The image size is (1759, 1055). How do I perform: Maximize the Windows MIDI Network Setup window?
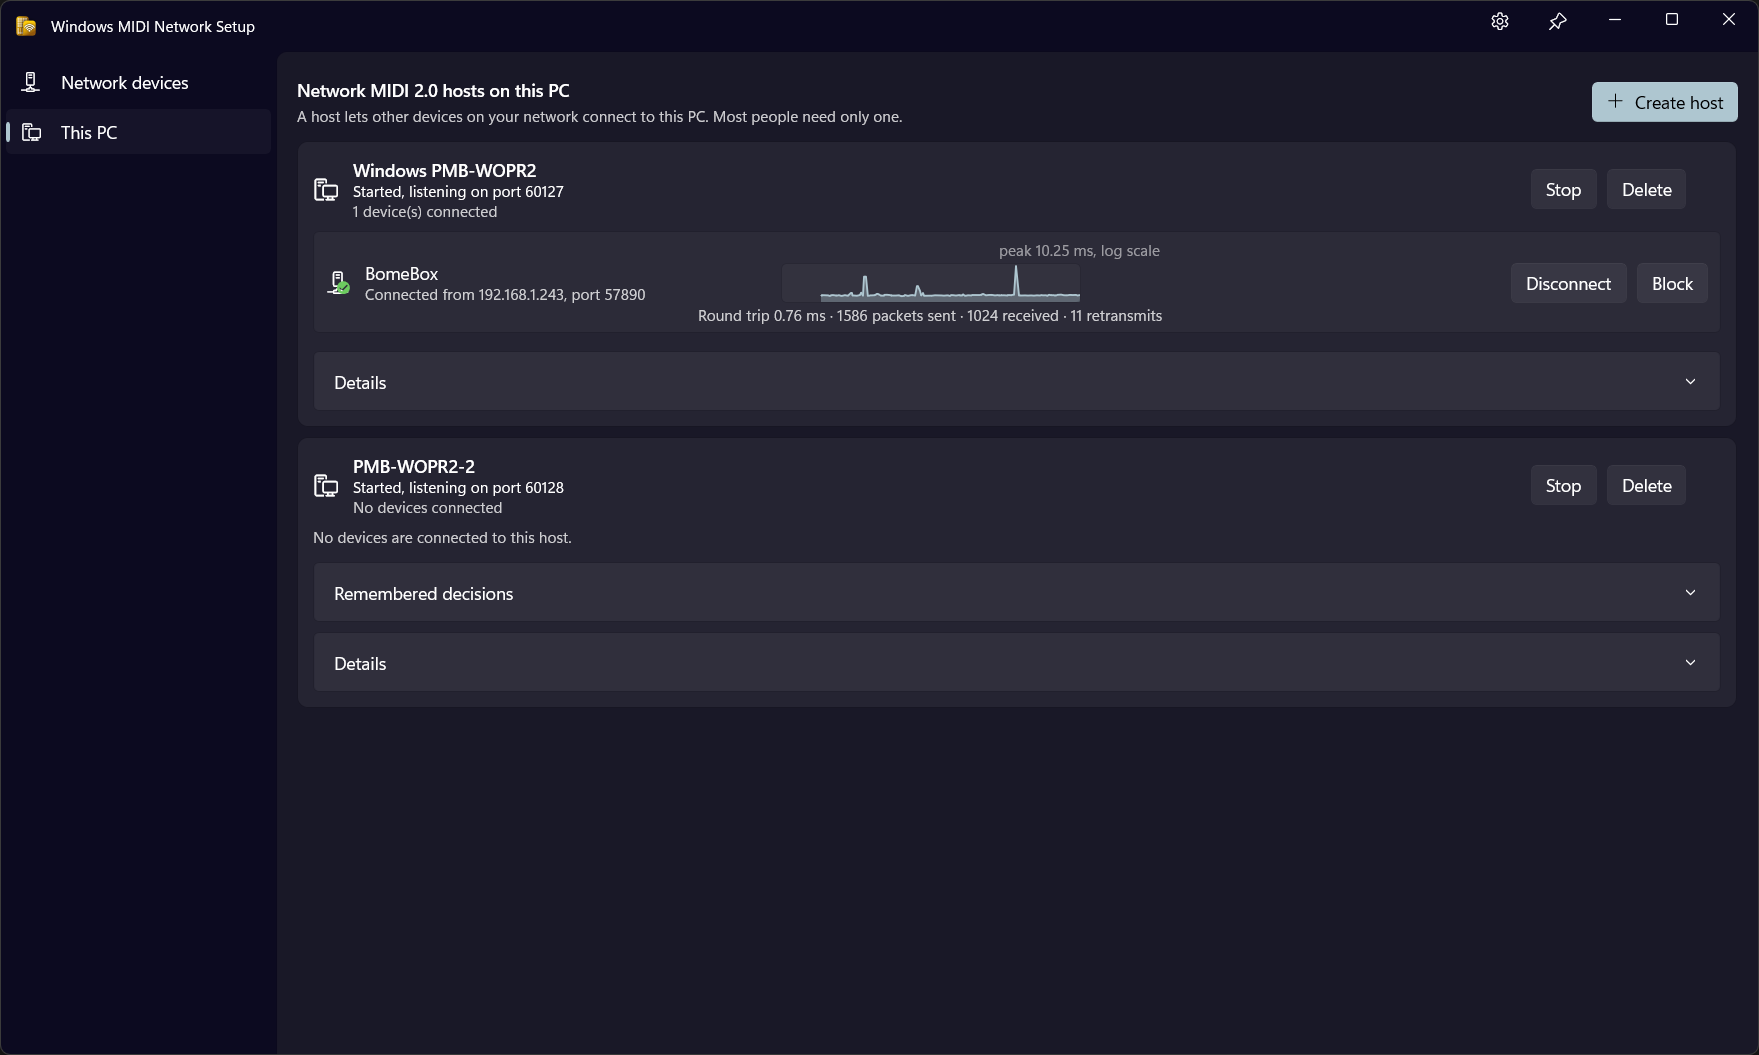(x=1671, y=20)
